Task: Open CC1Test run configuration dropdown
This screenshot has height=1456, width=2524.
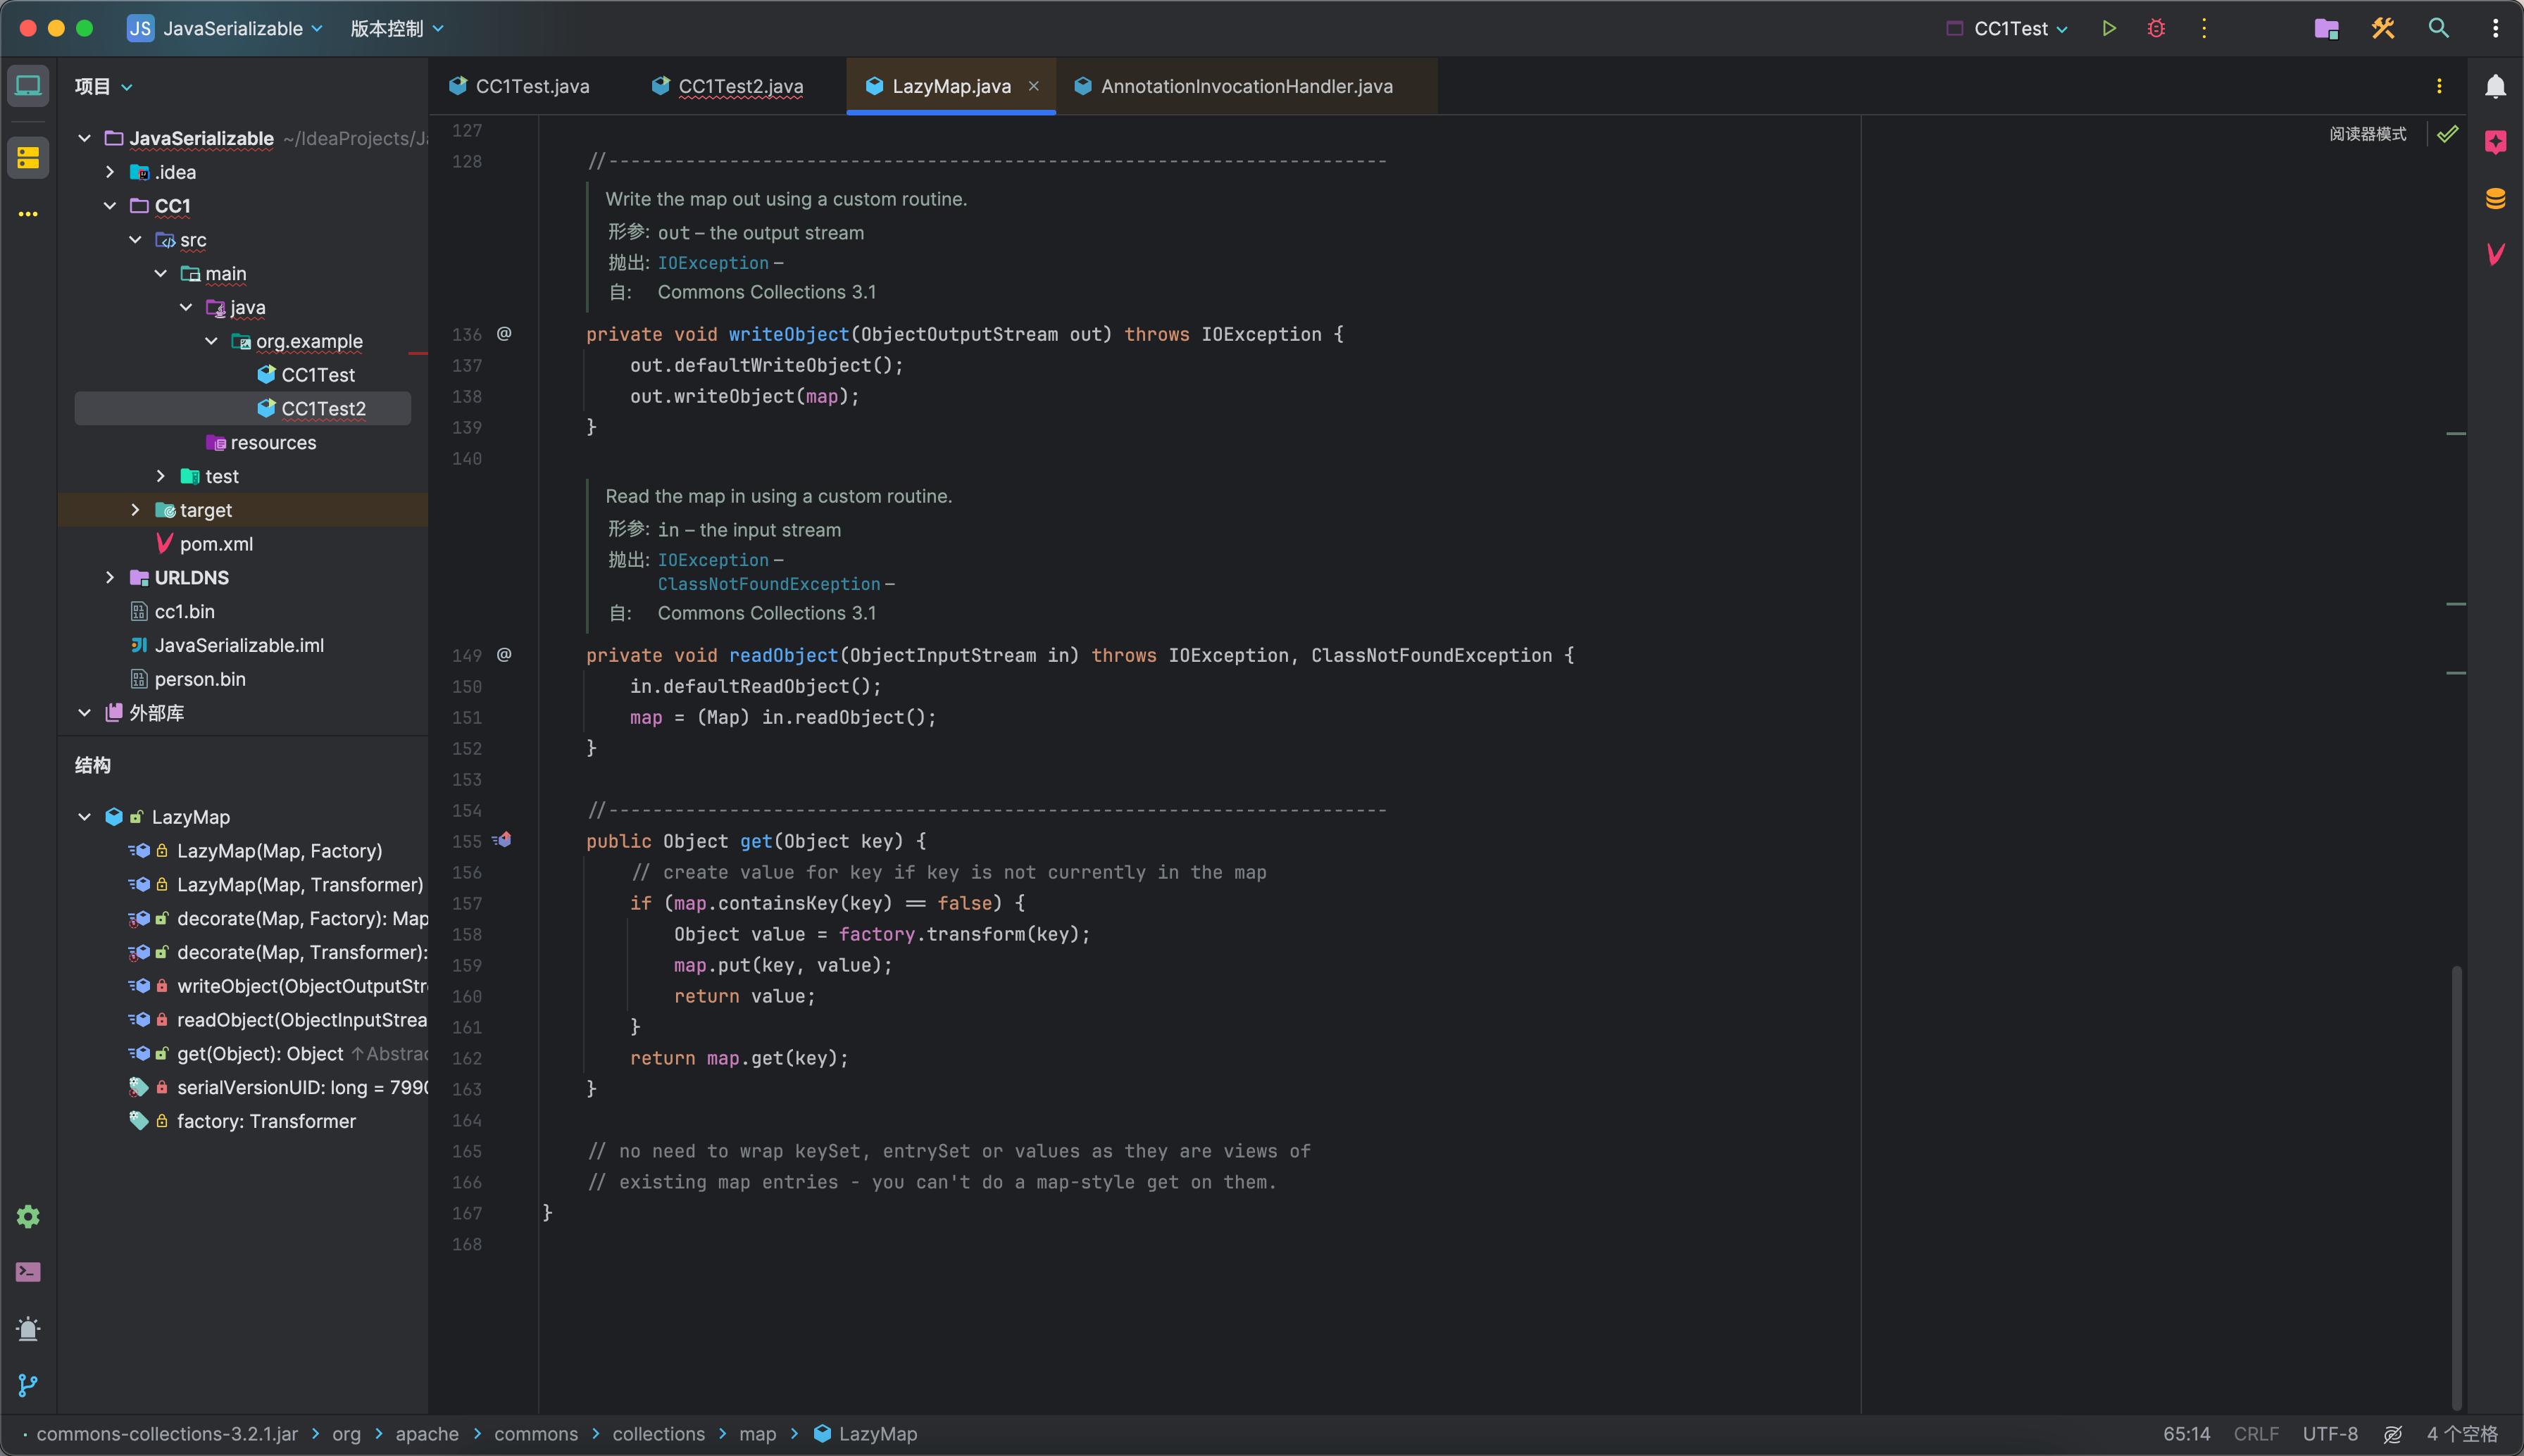Action: (2007, 28)
